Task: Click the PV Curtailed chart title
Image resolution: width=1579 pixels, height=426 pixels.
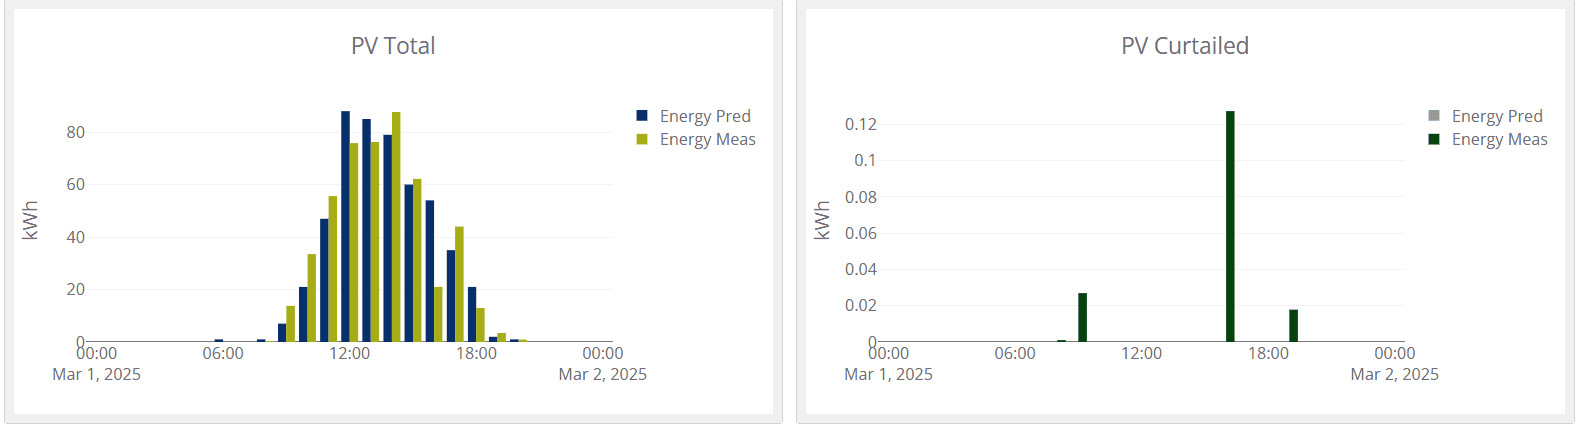Action: (x=1185, y=46)
